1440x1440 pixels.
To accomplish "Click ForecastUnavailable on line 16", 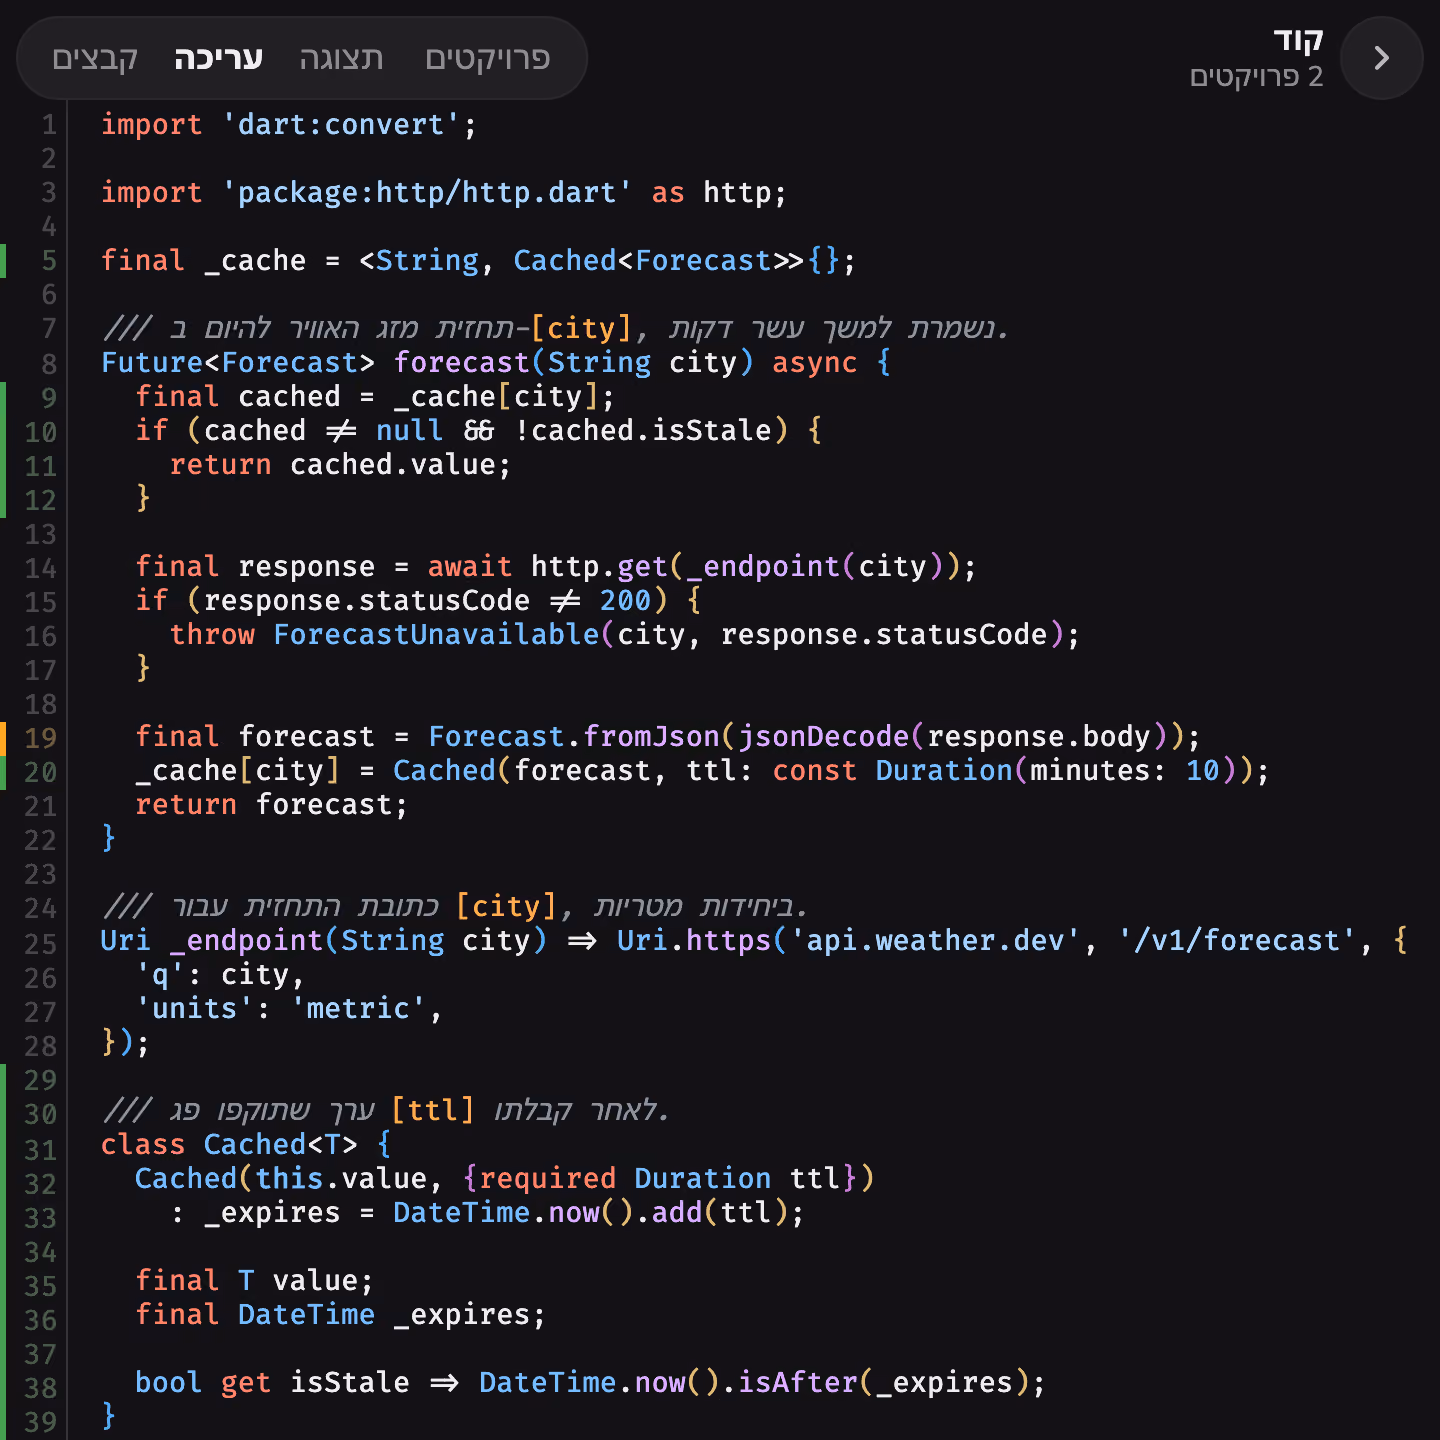I will pos(436,635).
